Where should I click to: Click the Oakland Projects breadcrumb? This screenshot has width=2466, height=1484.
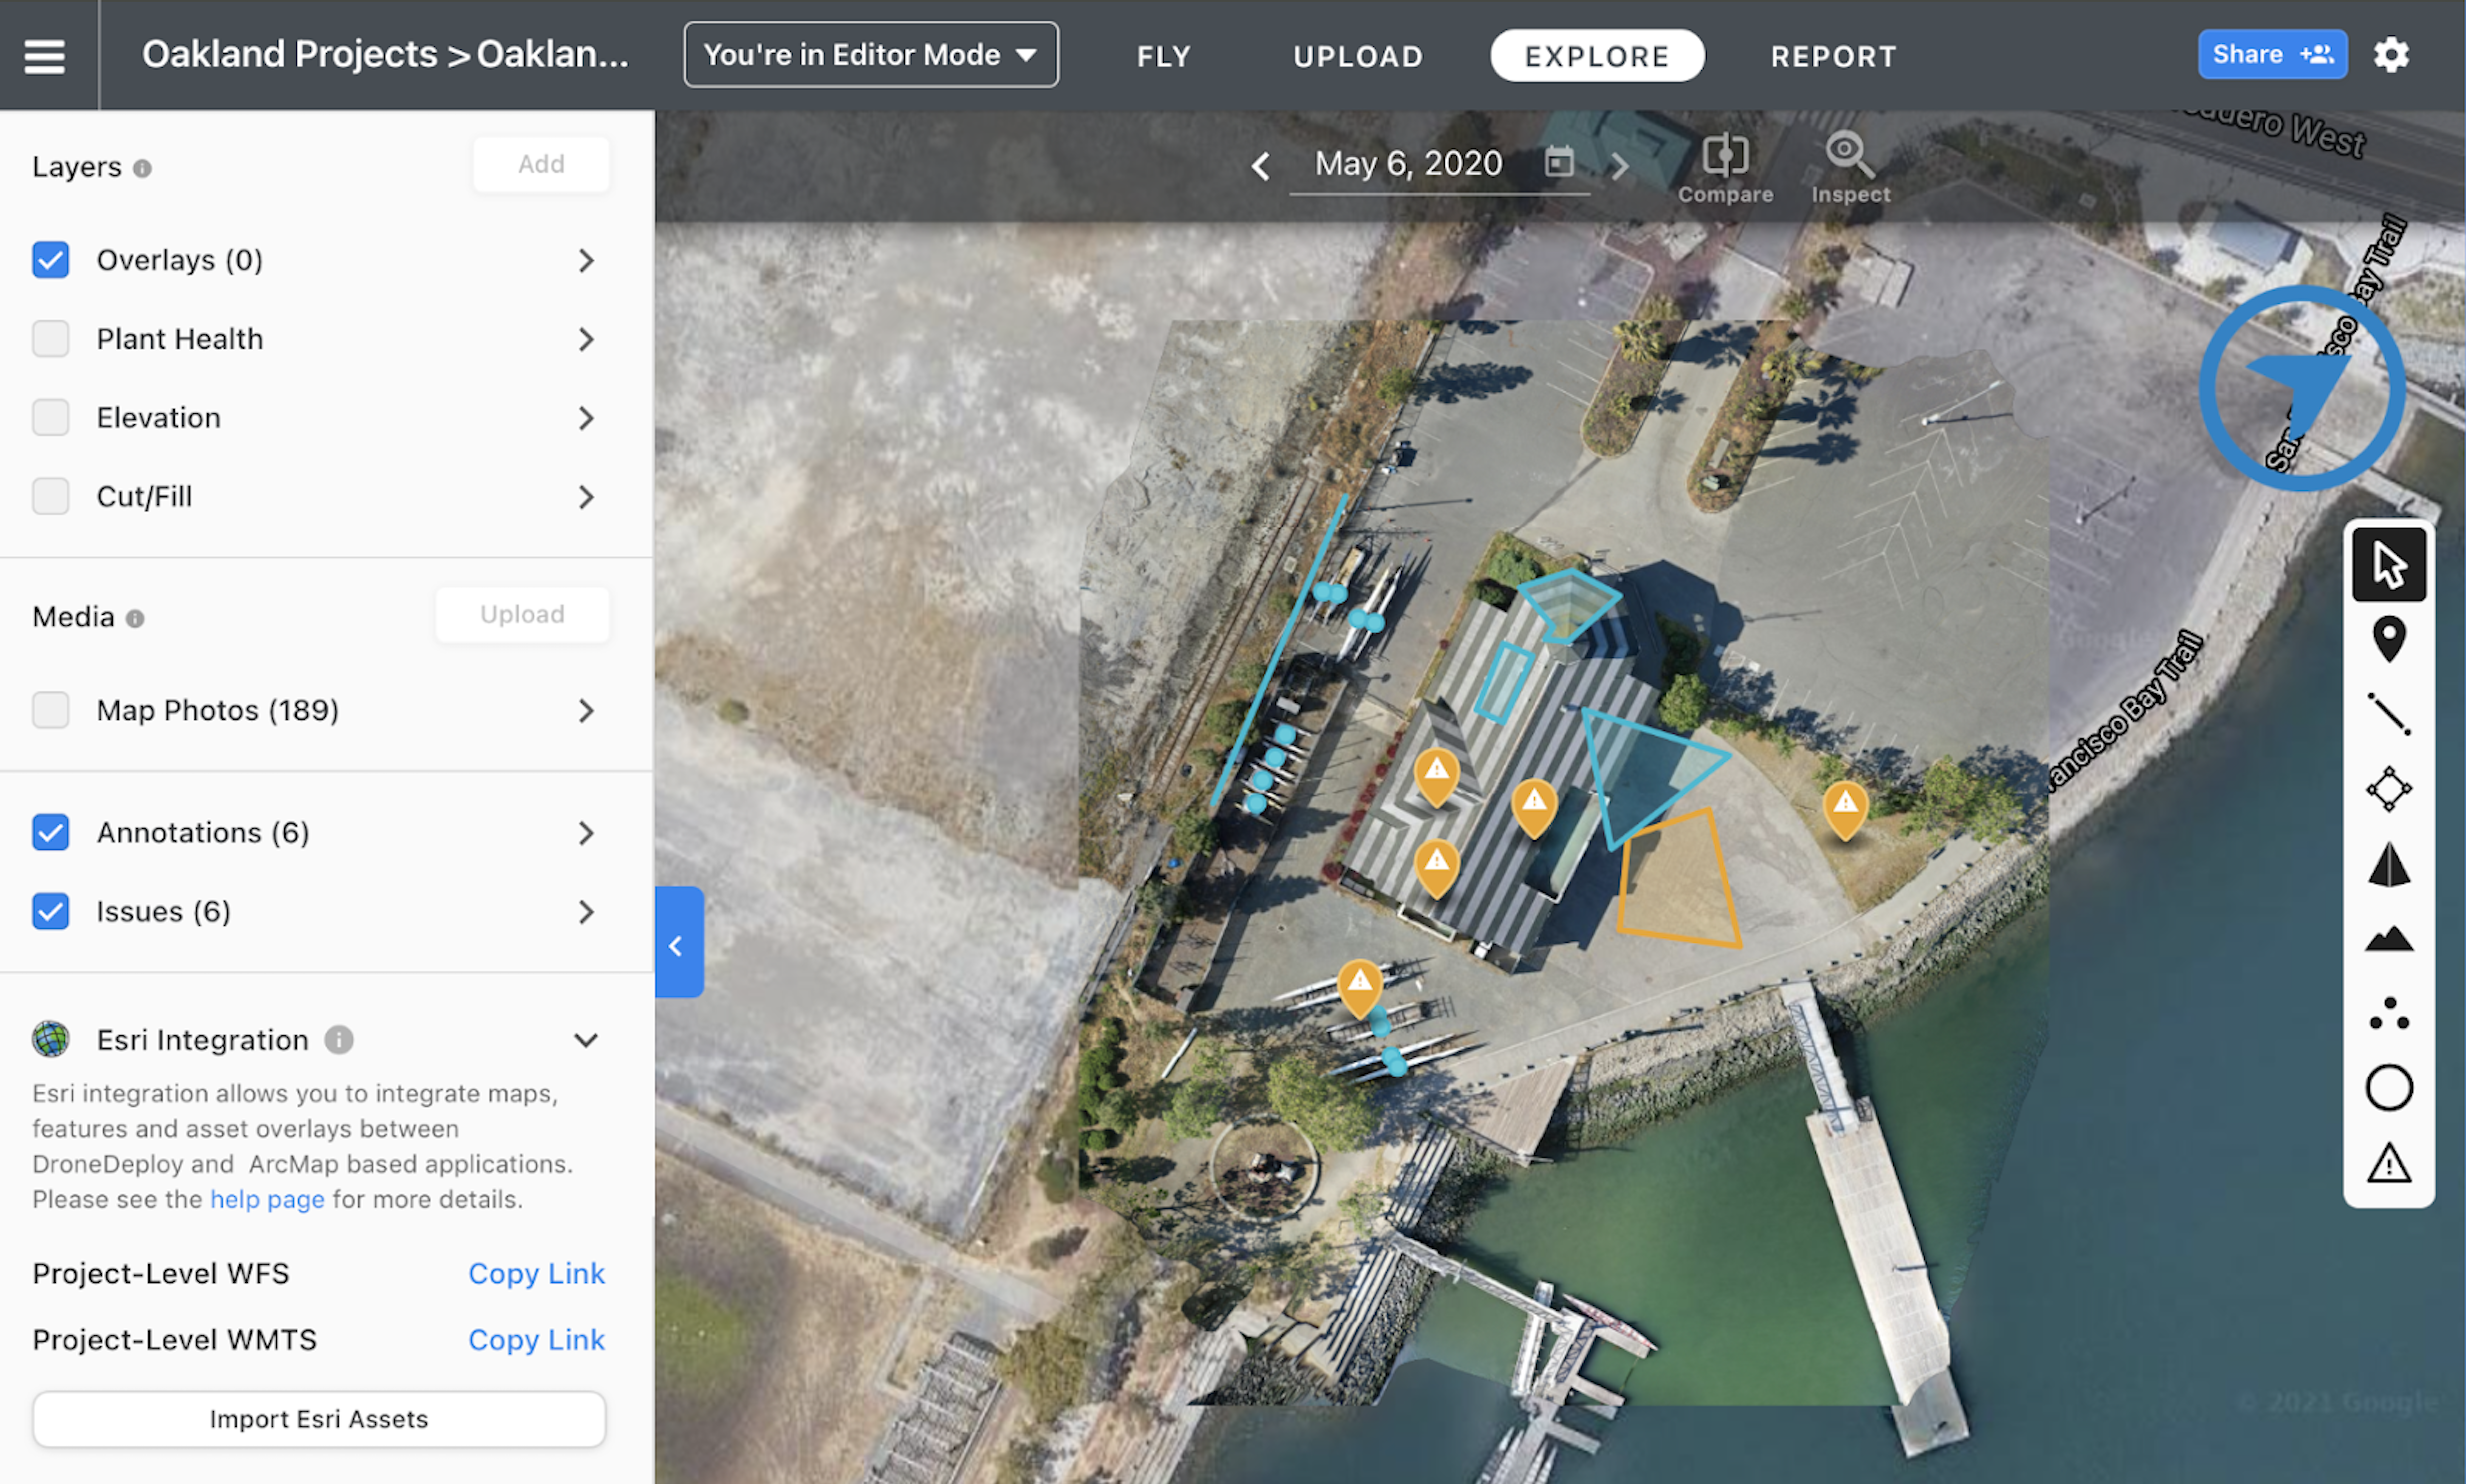(290, 54)
